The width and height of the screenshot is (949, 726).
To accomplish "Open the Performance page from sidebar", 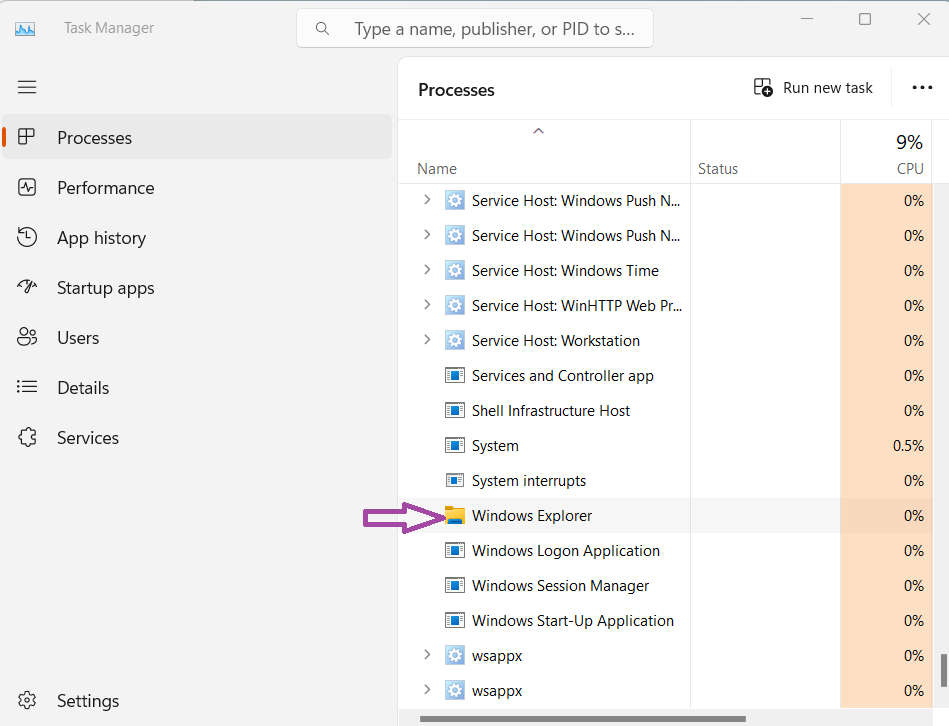I will (105, 188).
